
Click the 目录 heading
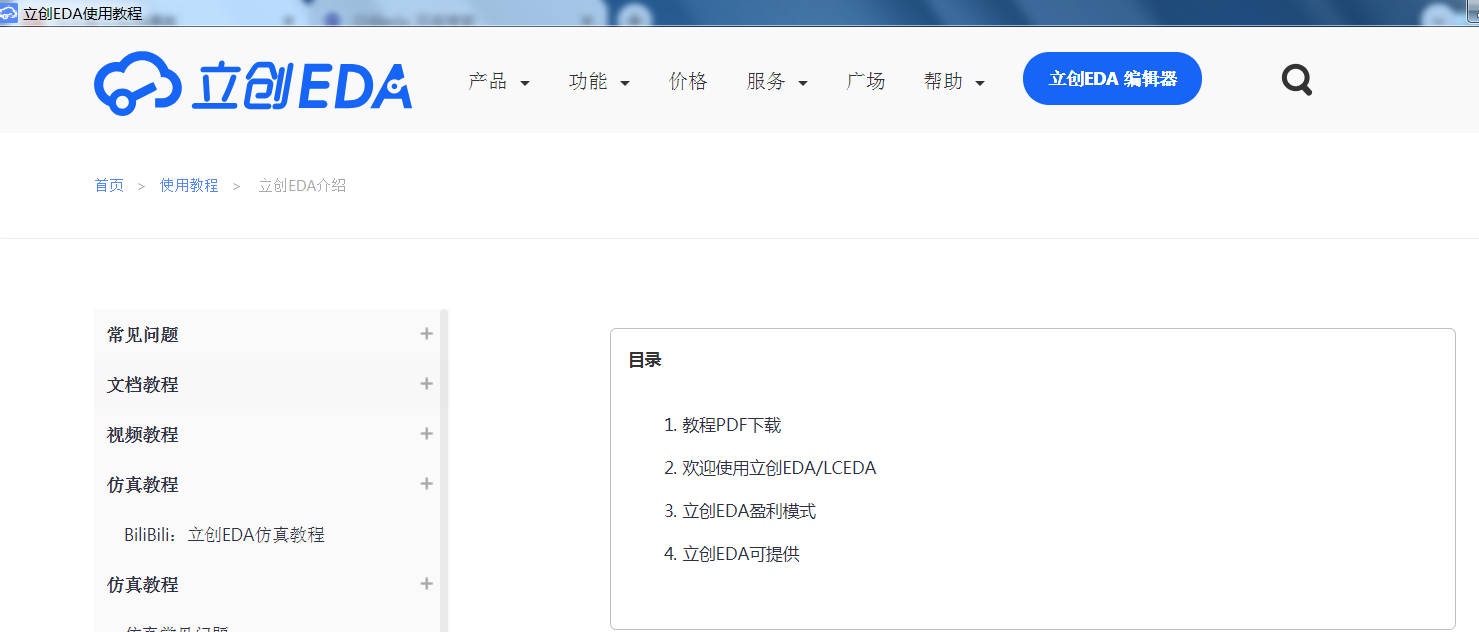[x=645, y=360]
